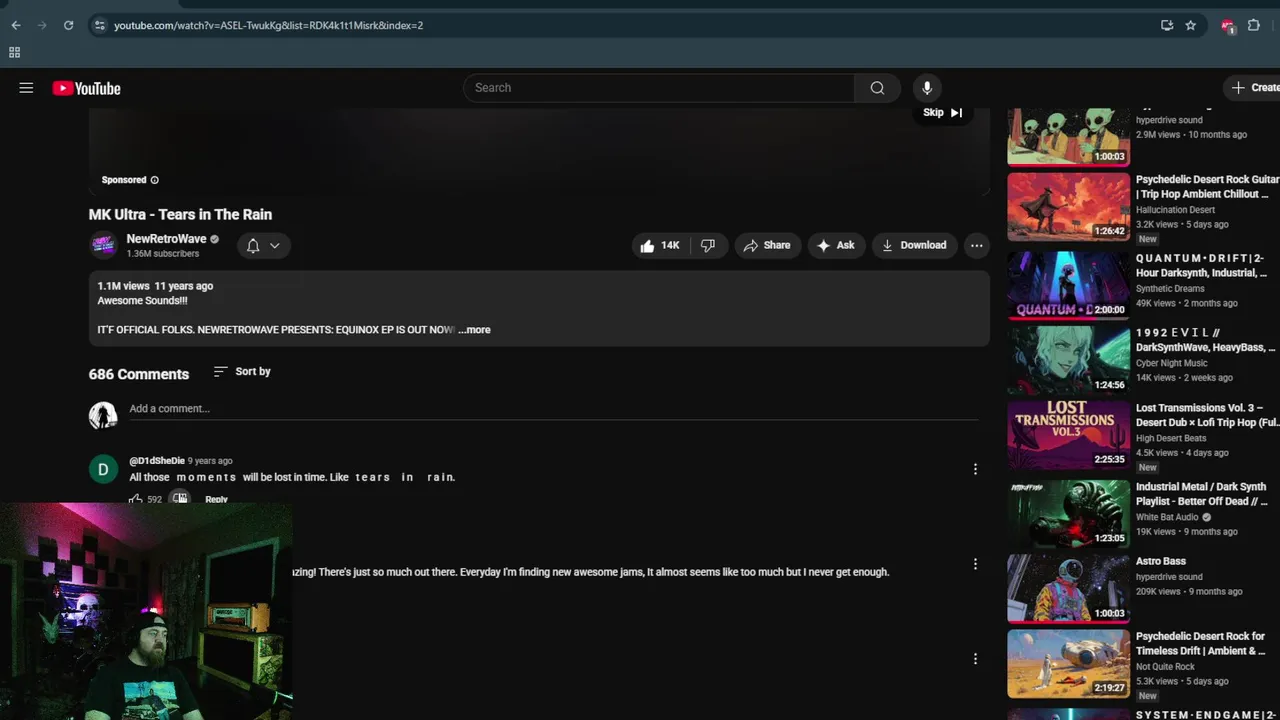Play 1992 EVIL DarkSynthWave thumbnail
Screen dimensions: 1280x720
(x=1068, y=360)
